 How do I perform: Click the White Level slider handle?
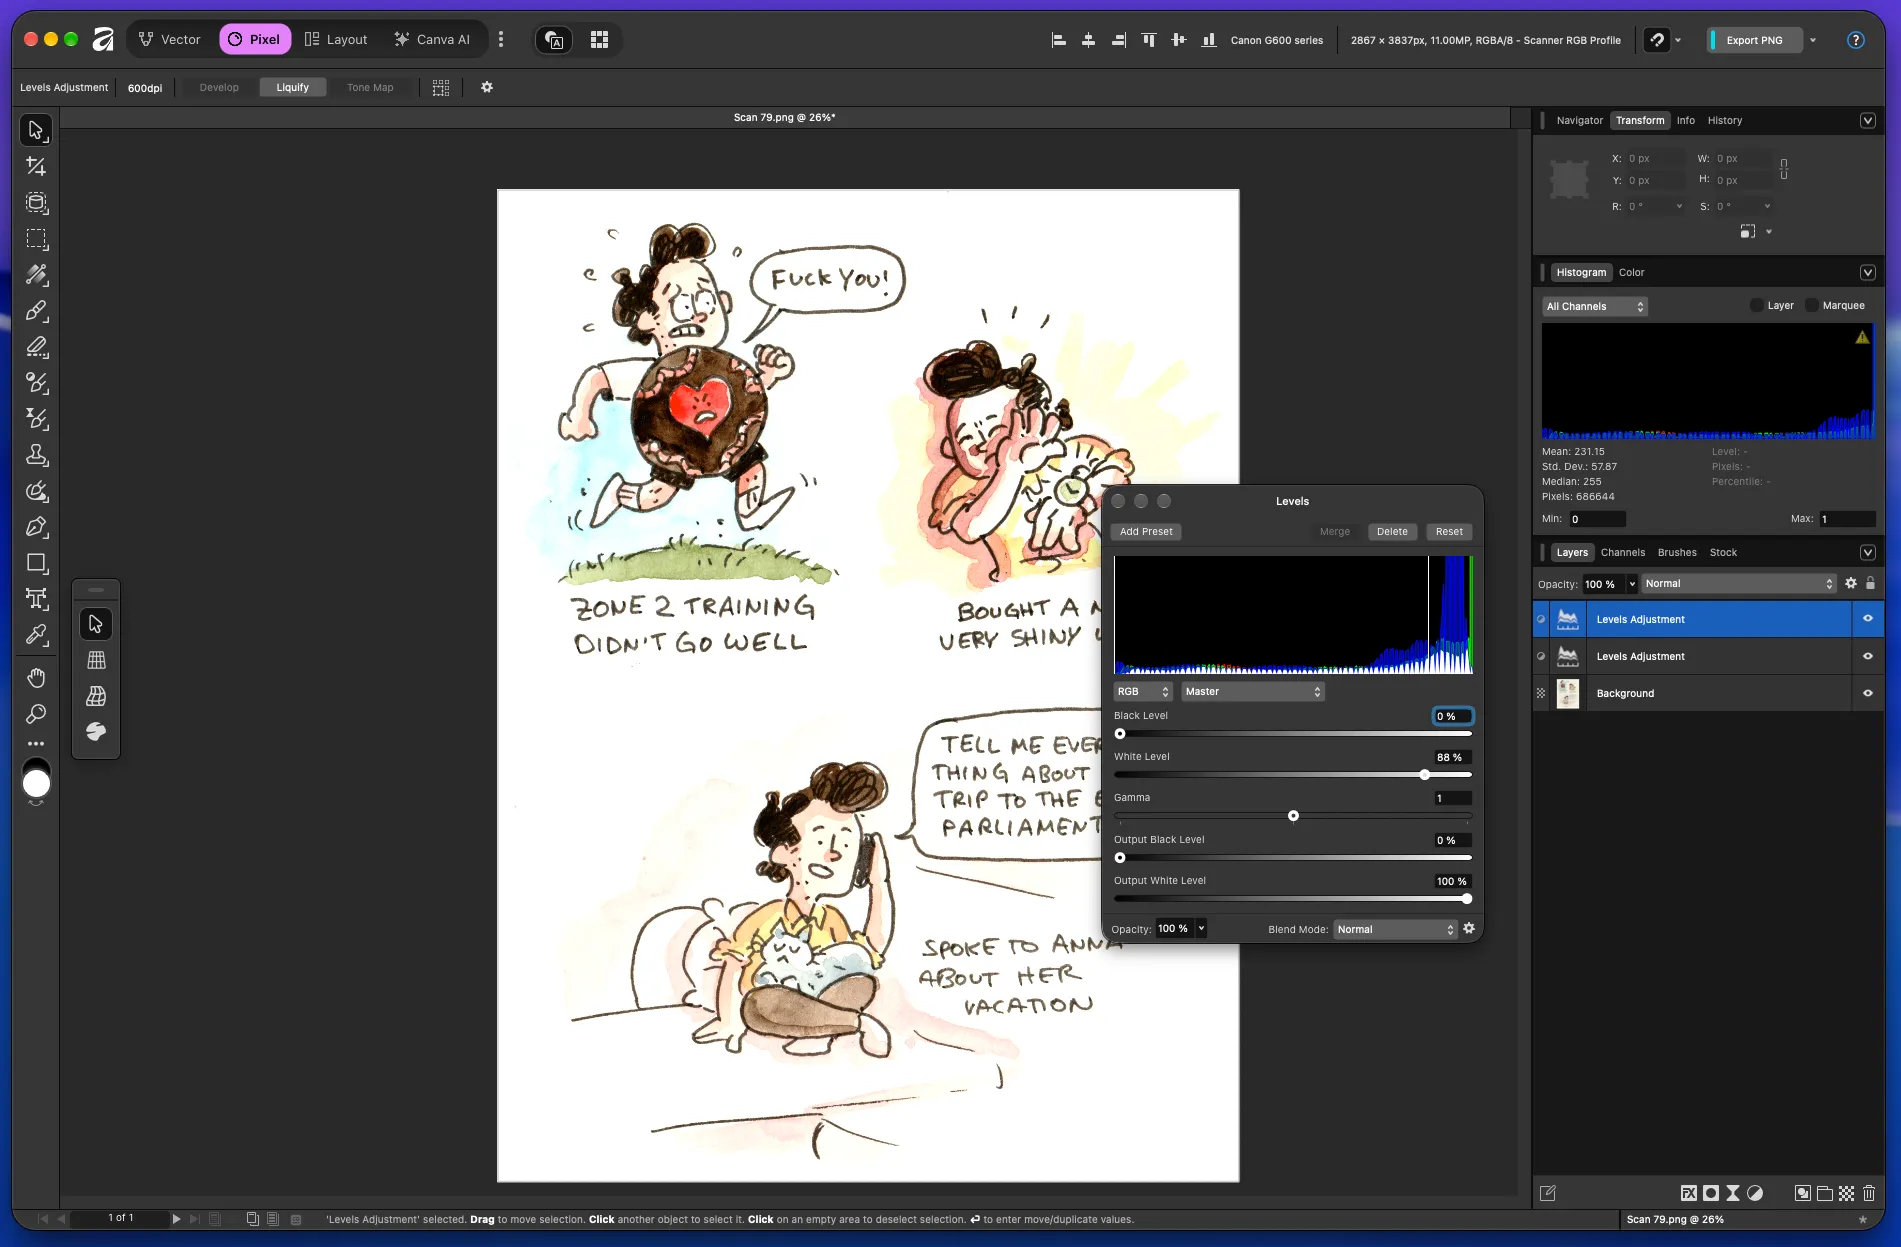point(1425,775)
